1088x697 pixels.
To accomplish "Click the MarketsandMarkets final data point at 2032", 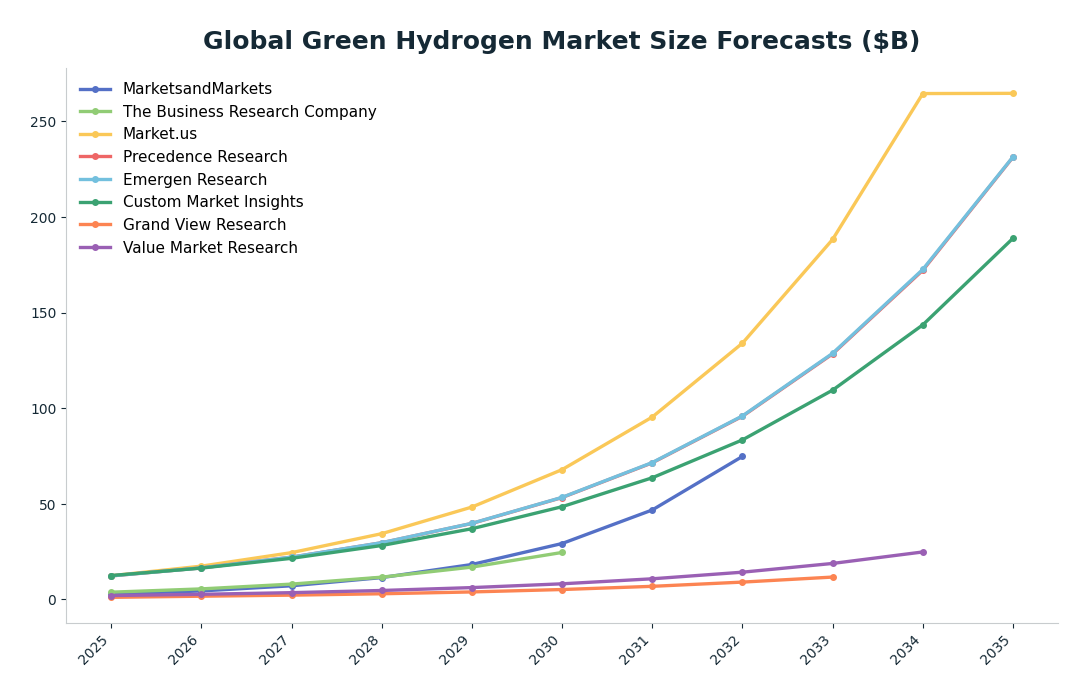I will [x=742, y=457].
